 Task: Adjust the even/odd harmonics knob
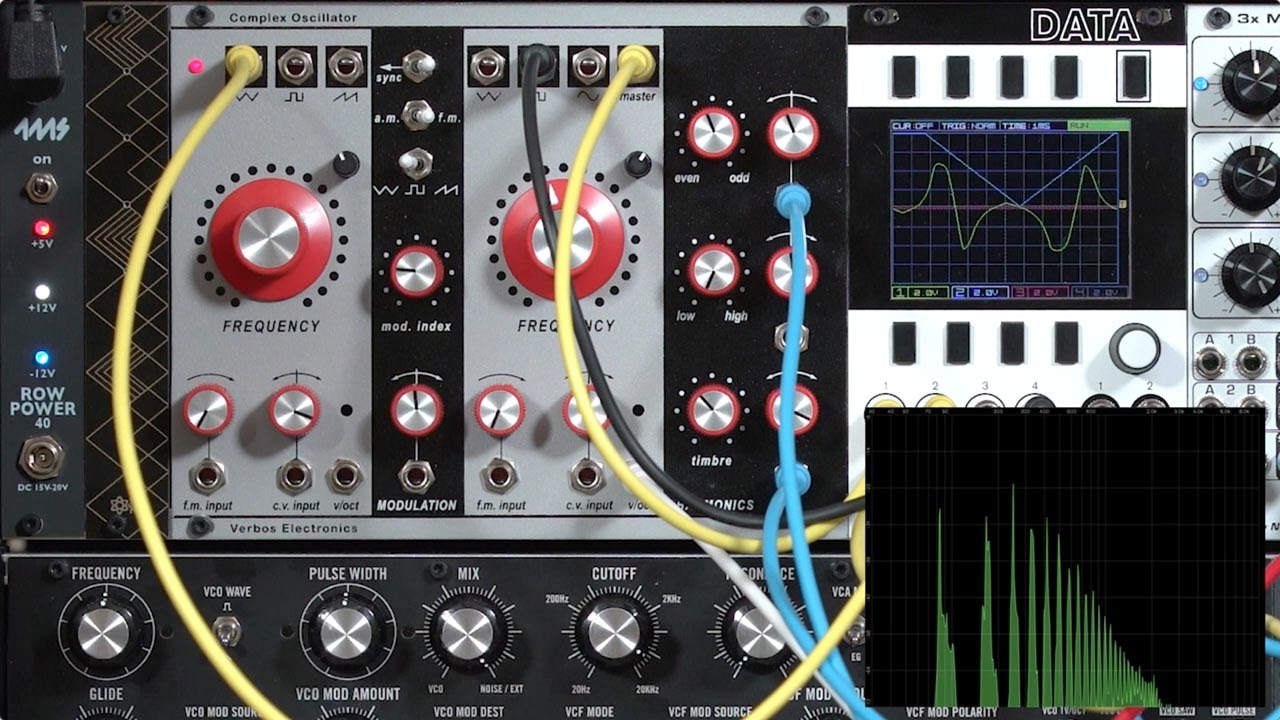[x=713, y=133]
